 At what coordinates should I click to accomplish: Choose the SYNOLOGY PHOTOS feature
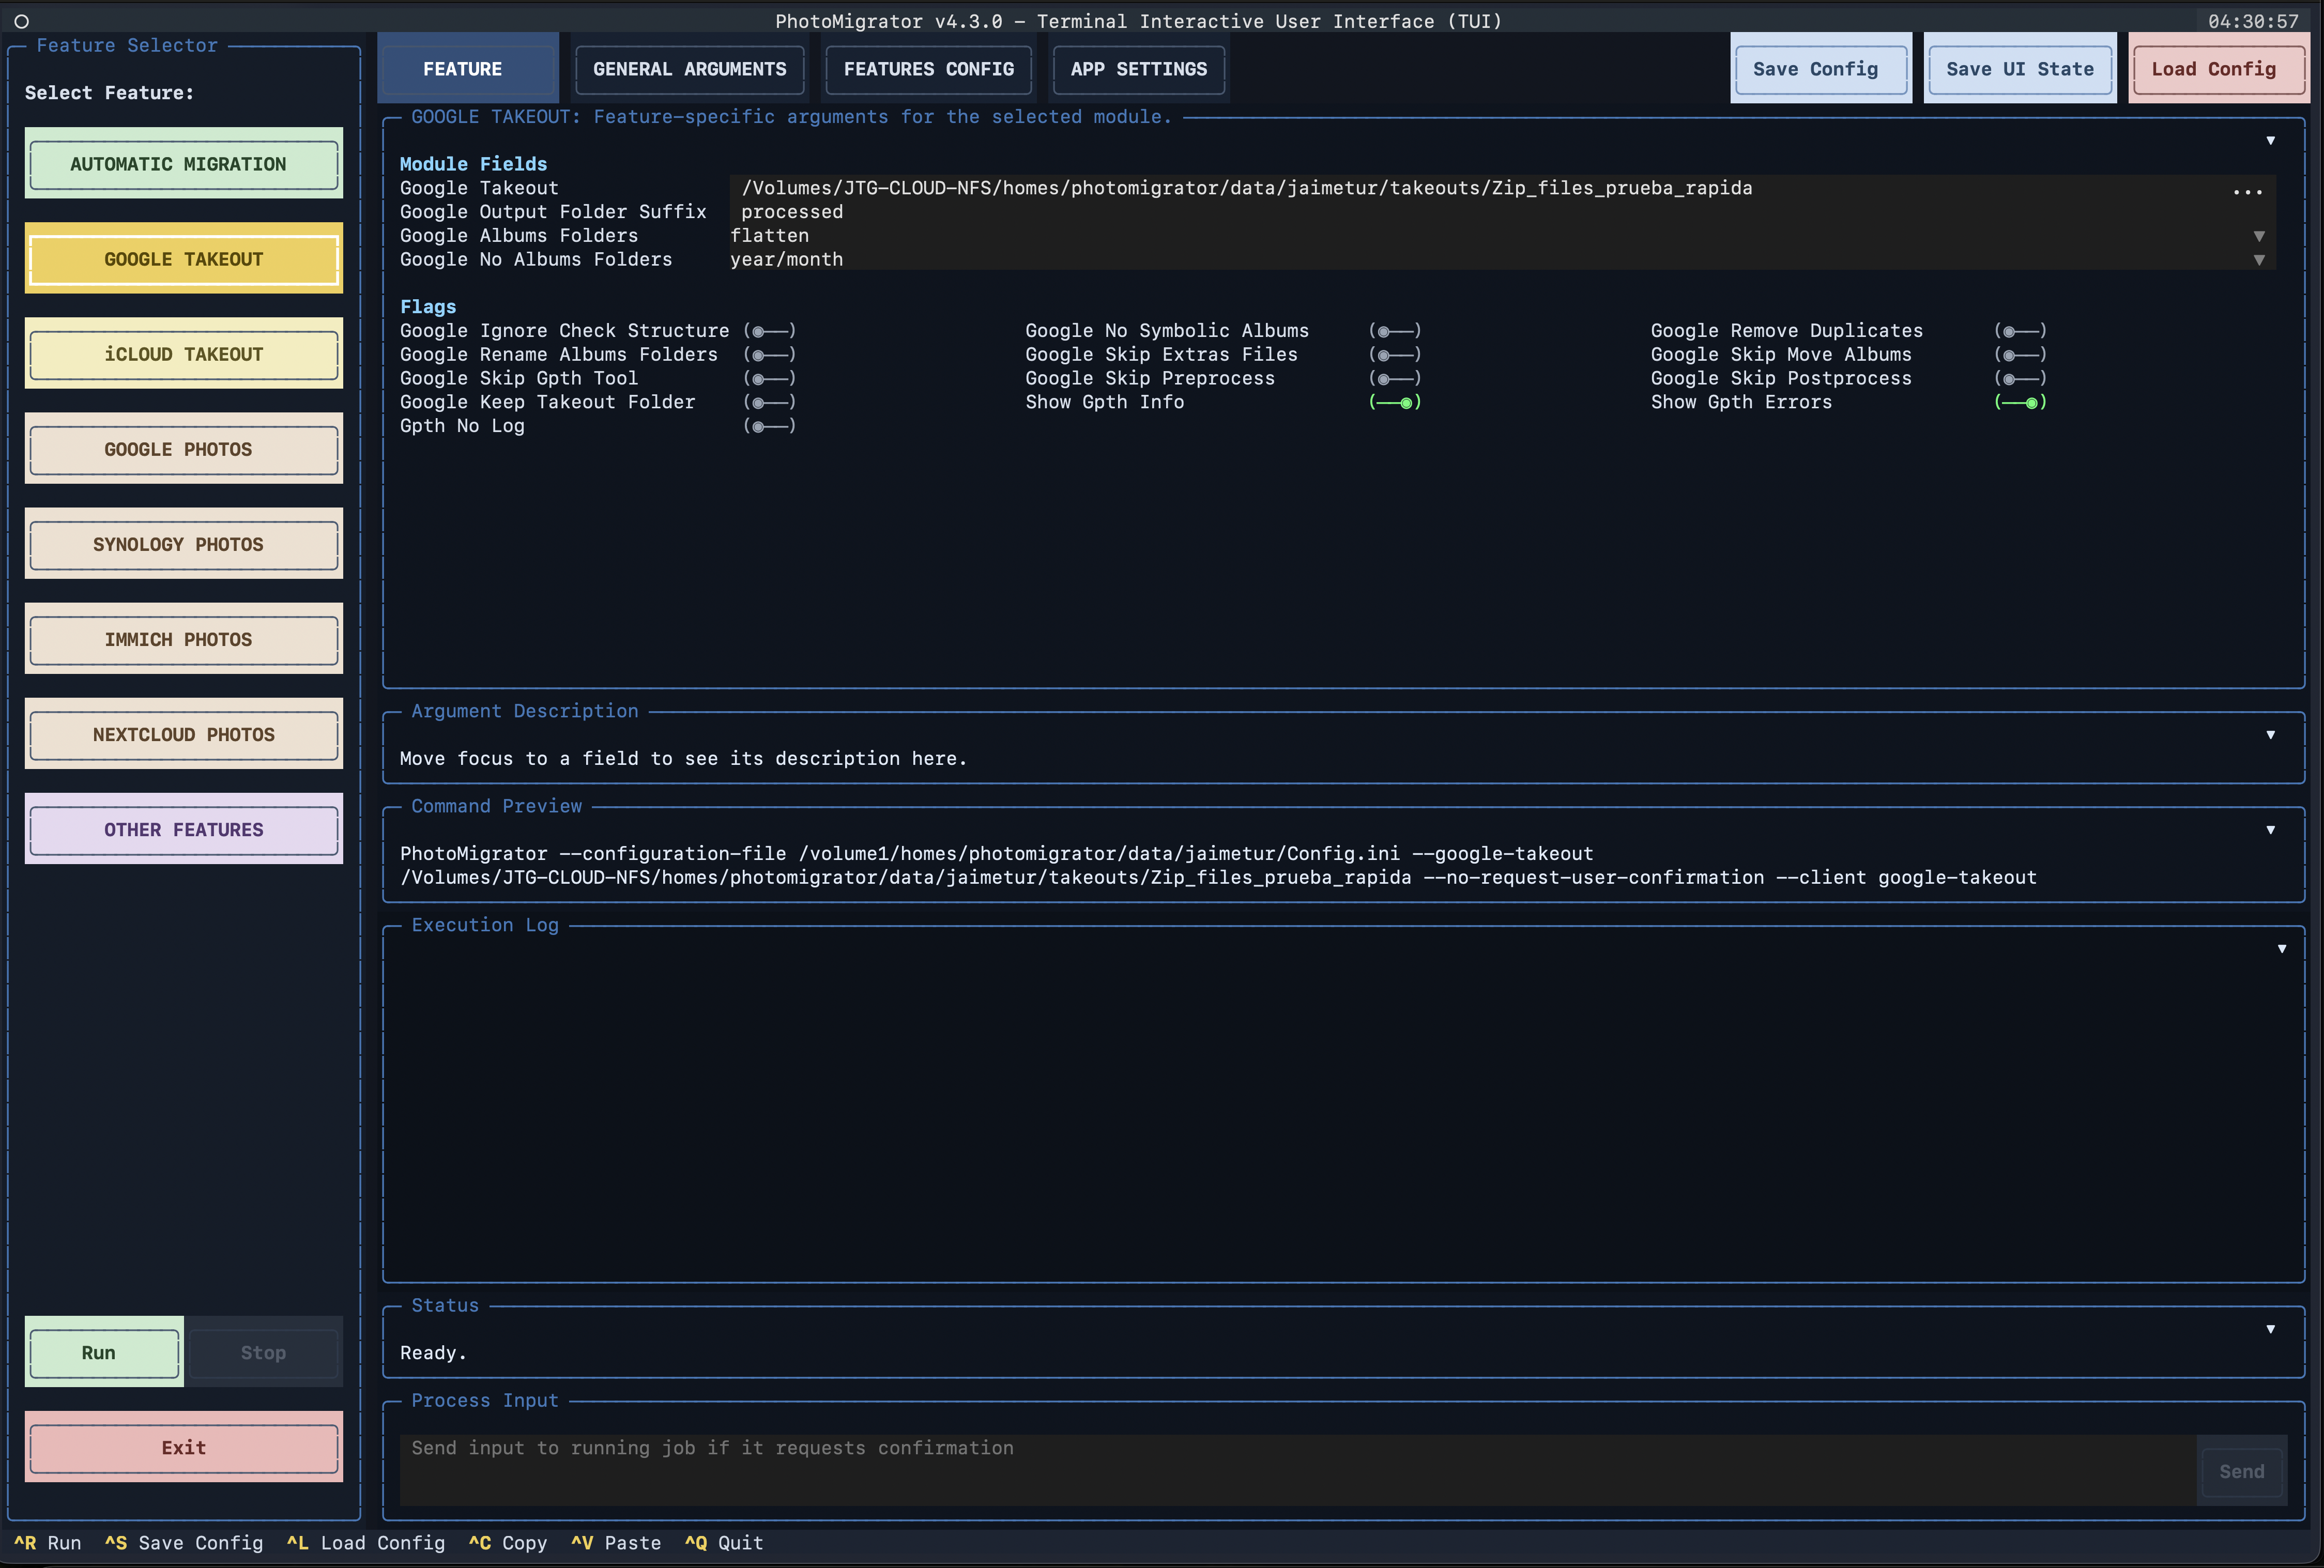click(x=183, y=544)
